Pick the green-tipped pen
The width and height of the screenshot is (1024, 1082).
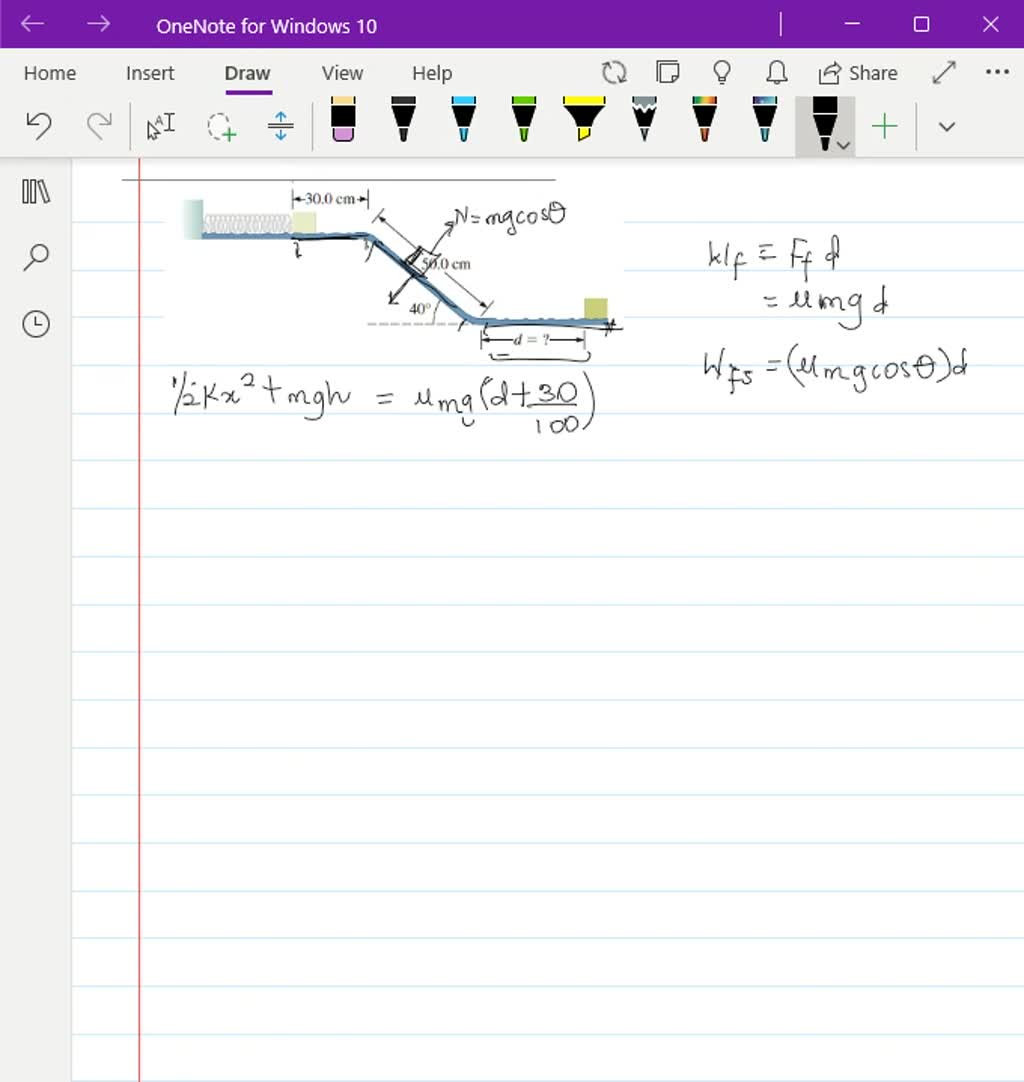click(x=524, y=119)
